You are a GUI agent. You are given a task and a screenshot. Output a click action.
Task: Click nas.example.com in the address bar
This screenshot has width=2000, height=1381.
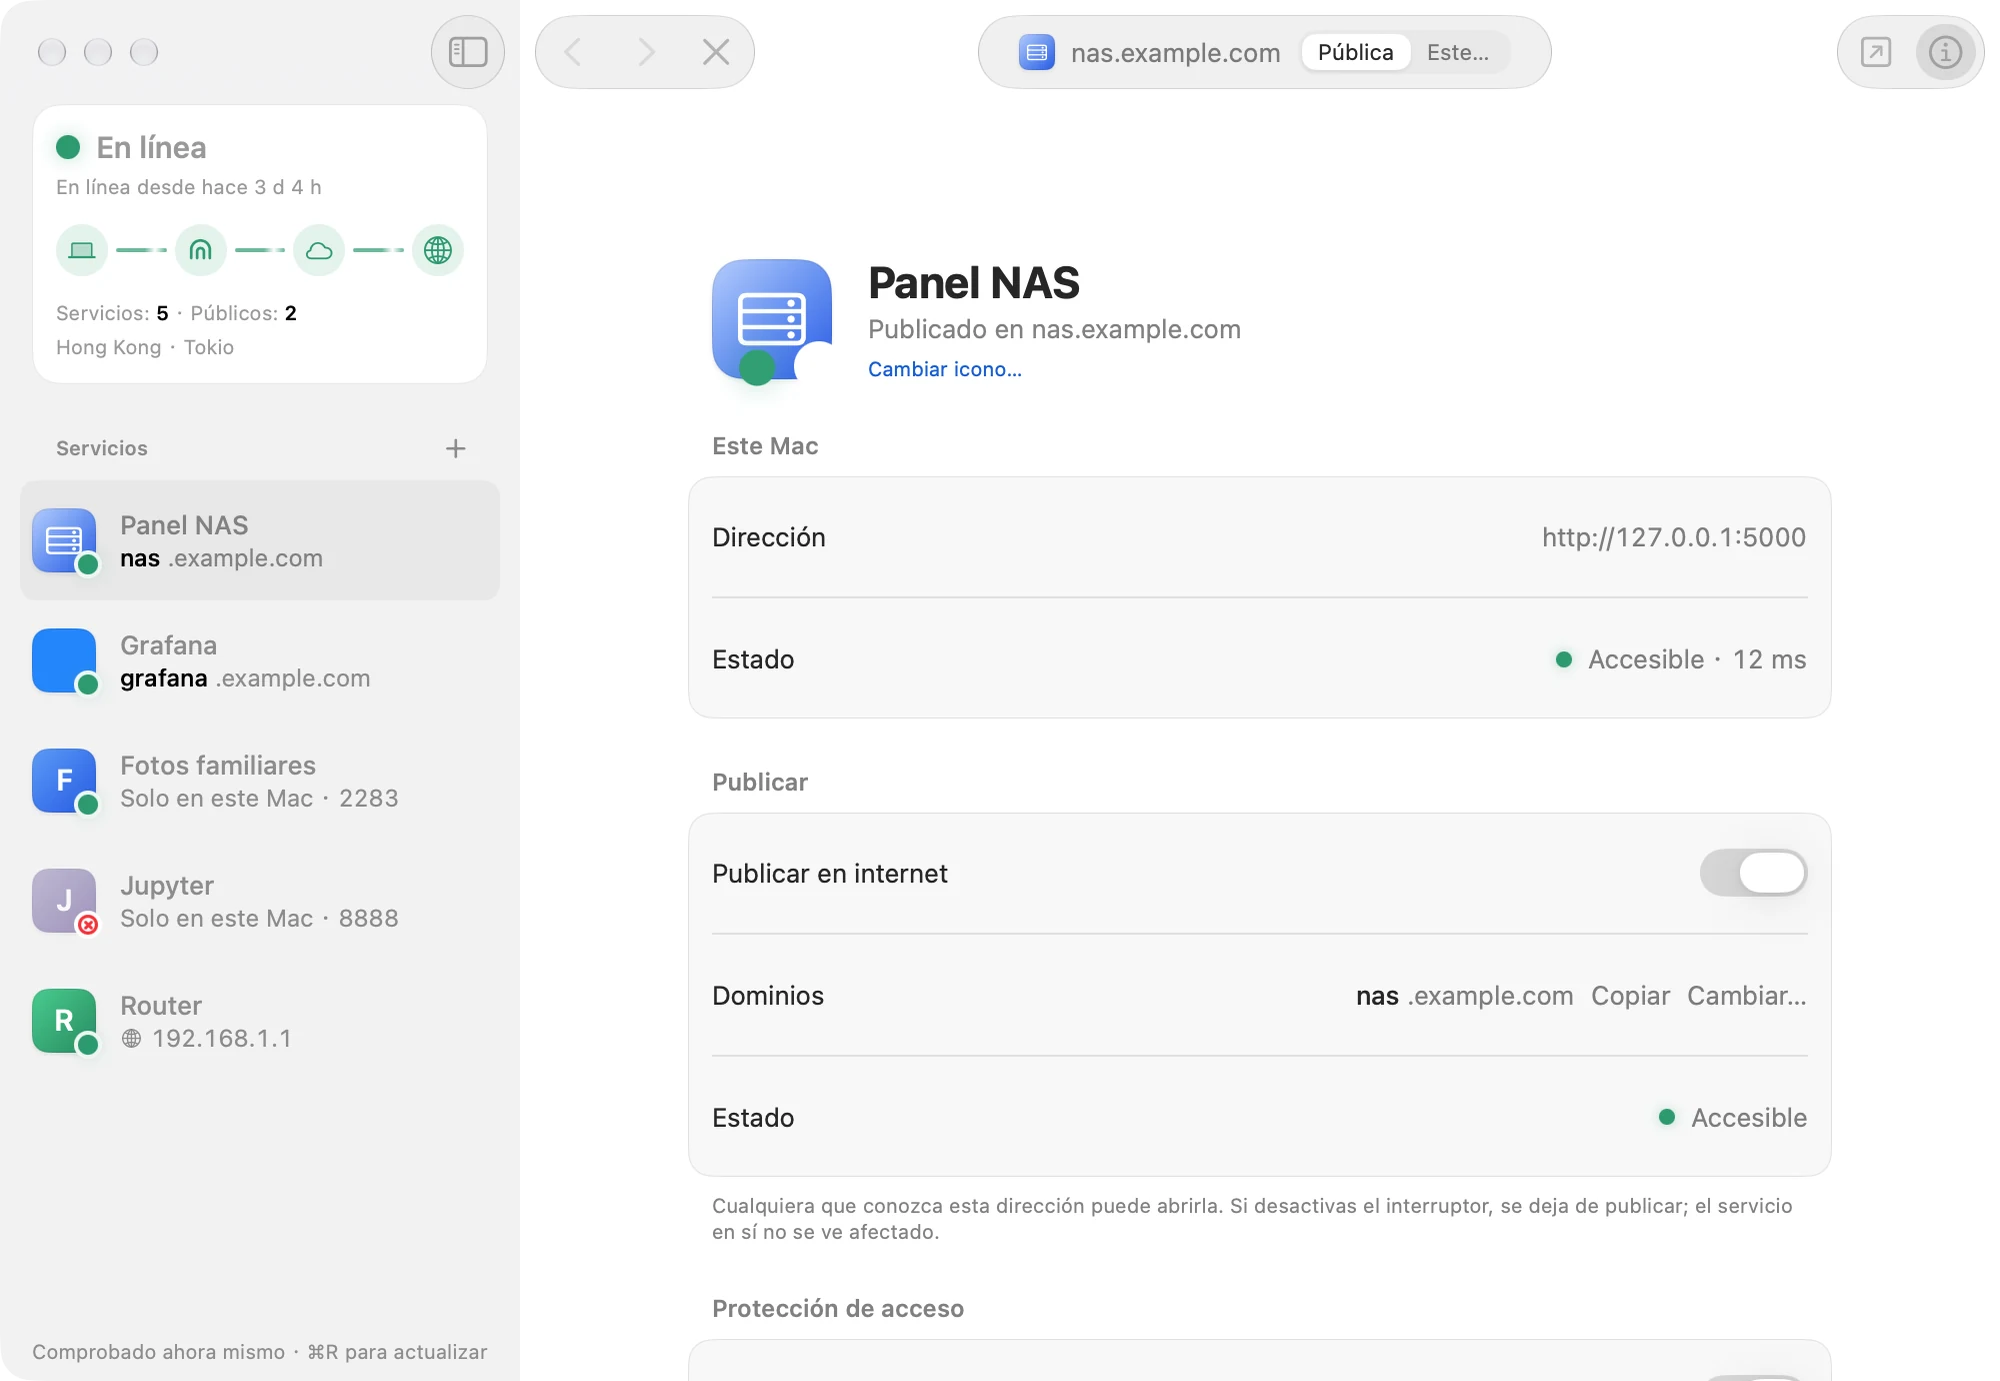pyautogui.click(x=1176, y=53)
